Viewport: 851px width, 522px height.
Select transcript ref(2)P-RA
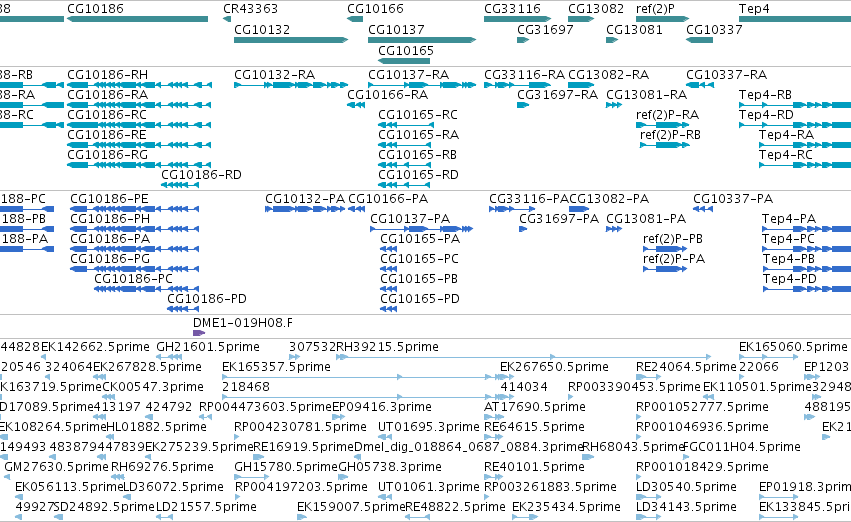(663, 125)
